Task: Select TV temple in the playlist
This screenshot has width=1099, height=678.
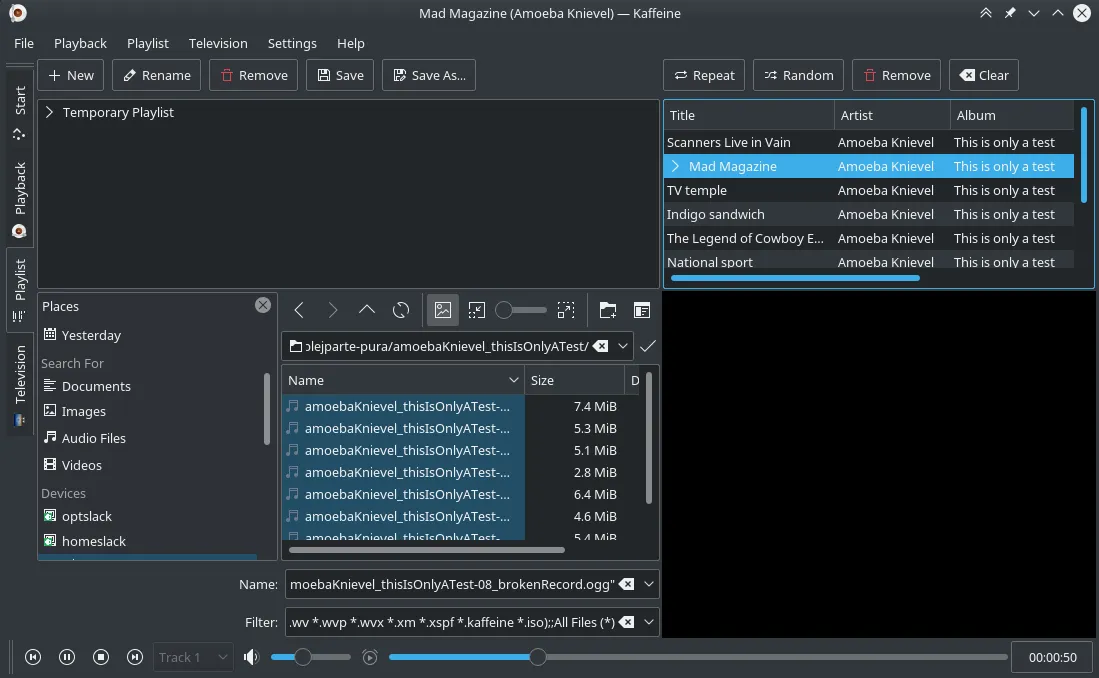Action: [x=697, y=190]
